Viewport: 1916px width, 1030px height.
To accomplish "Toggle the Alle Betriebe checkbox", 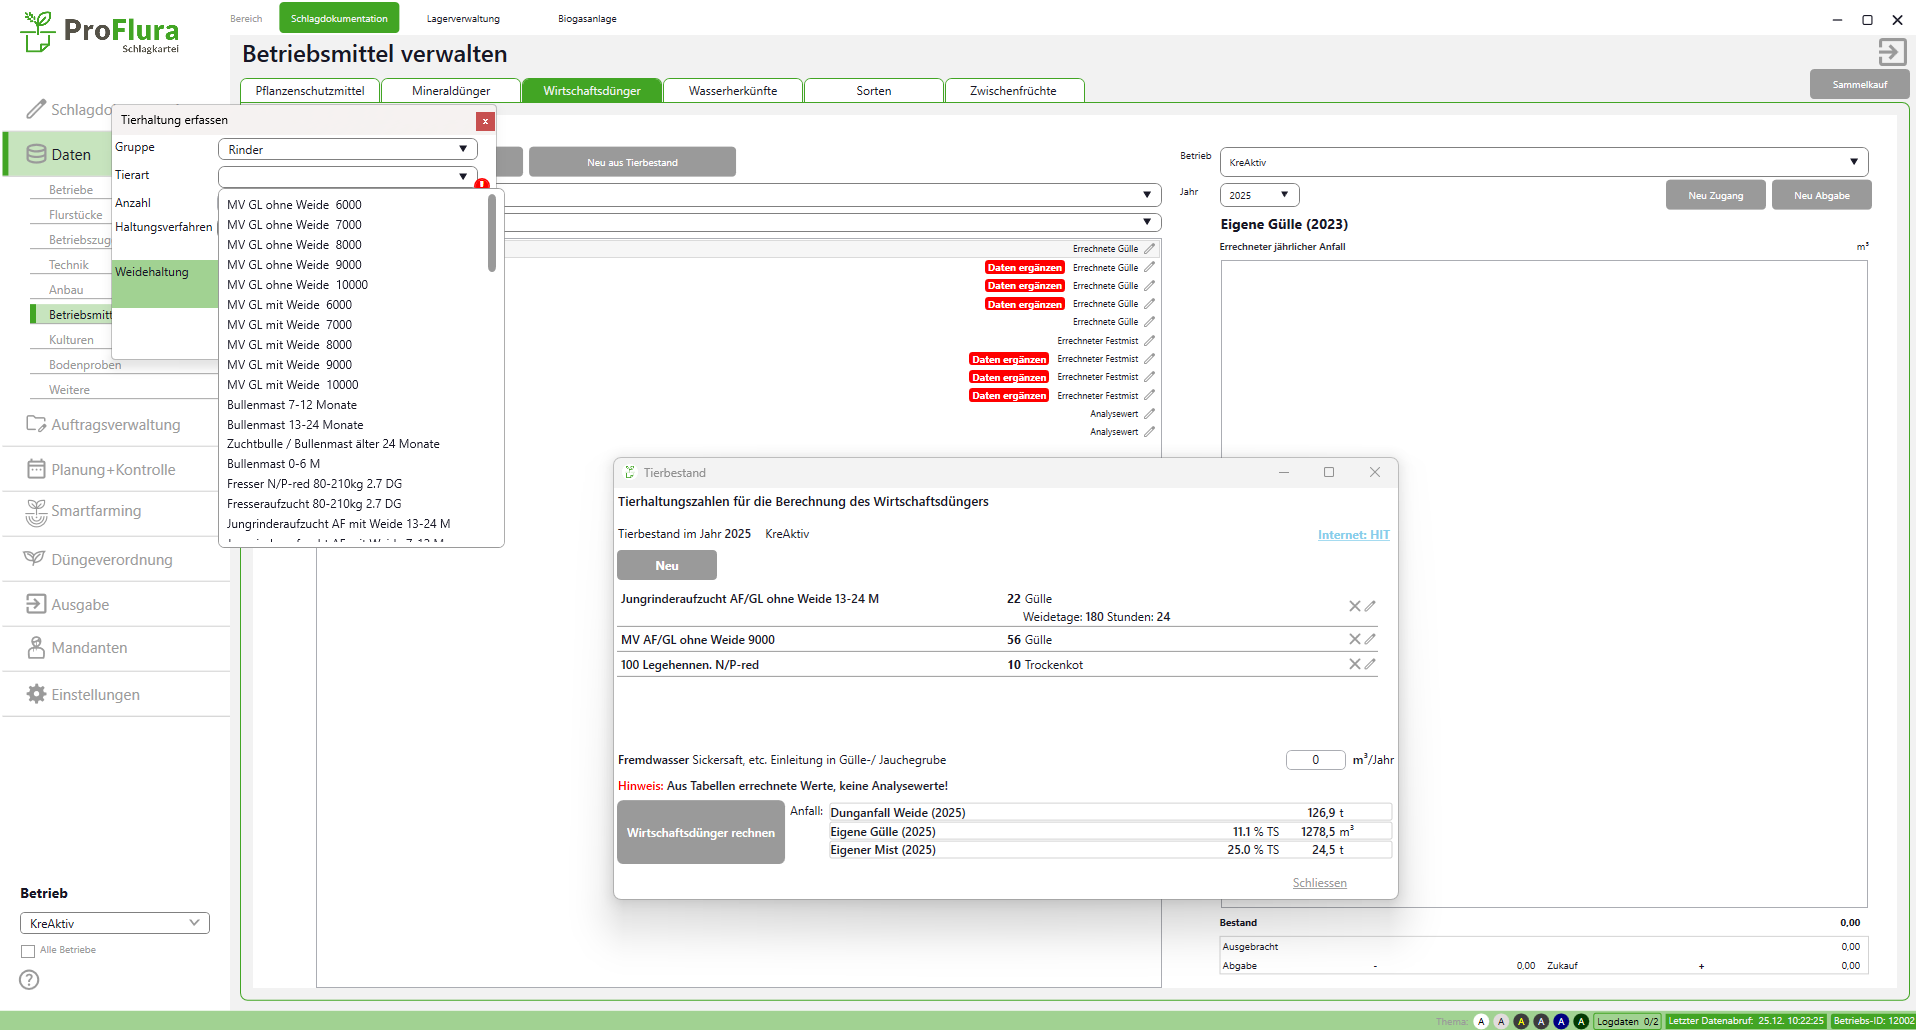I will pyautogui.click(x=28, y=951).
